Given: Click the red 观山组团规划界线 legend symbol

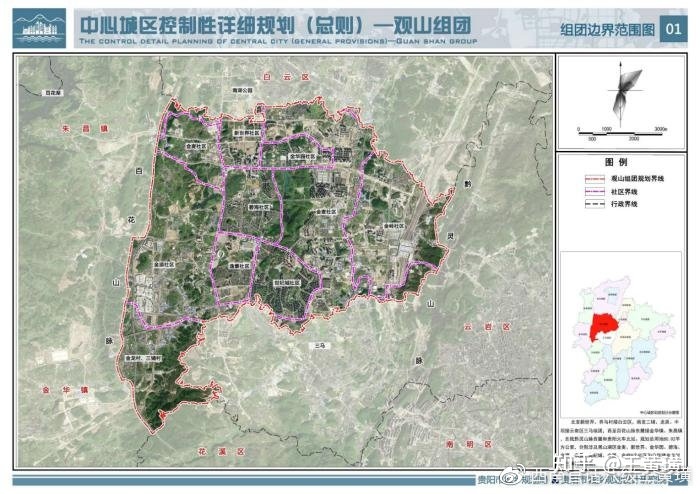Looking at the screenshot, I should click(595, 179).
